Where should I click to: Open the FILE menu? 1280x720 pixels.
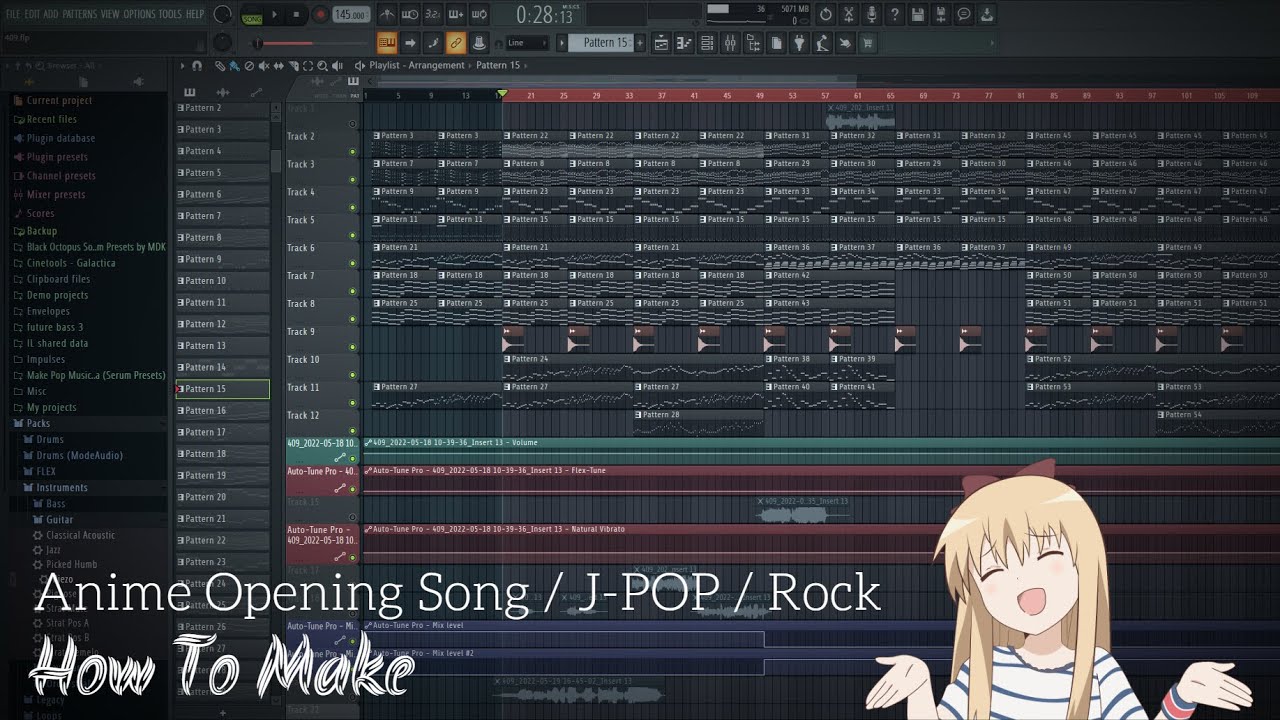pyautogui.click(x=14, y=14)
